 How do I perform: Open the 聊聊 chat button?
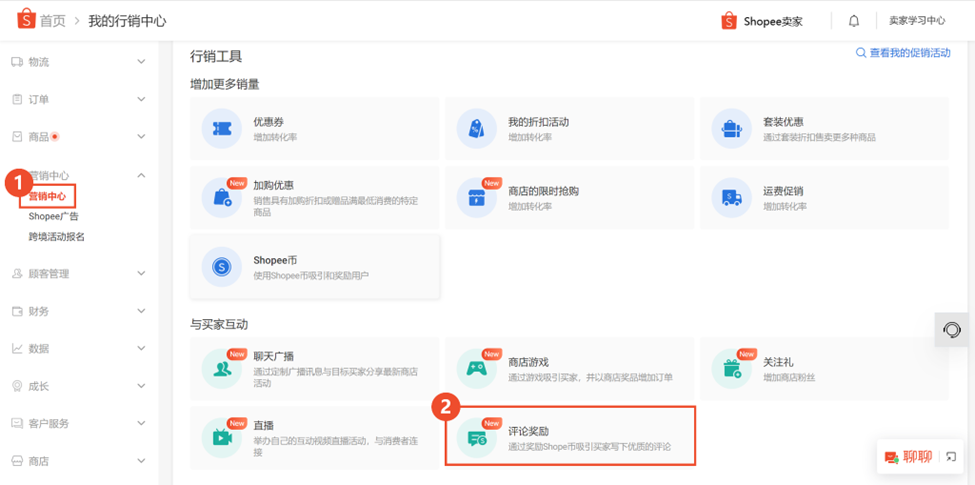coord(908,457)
